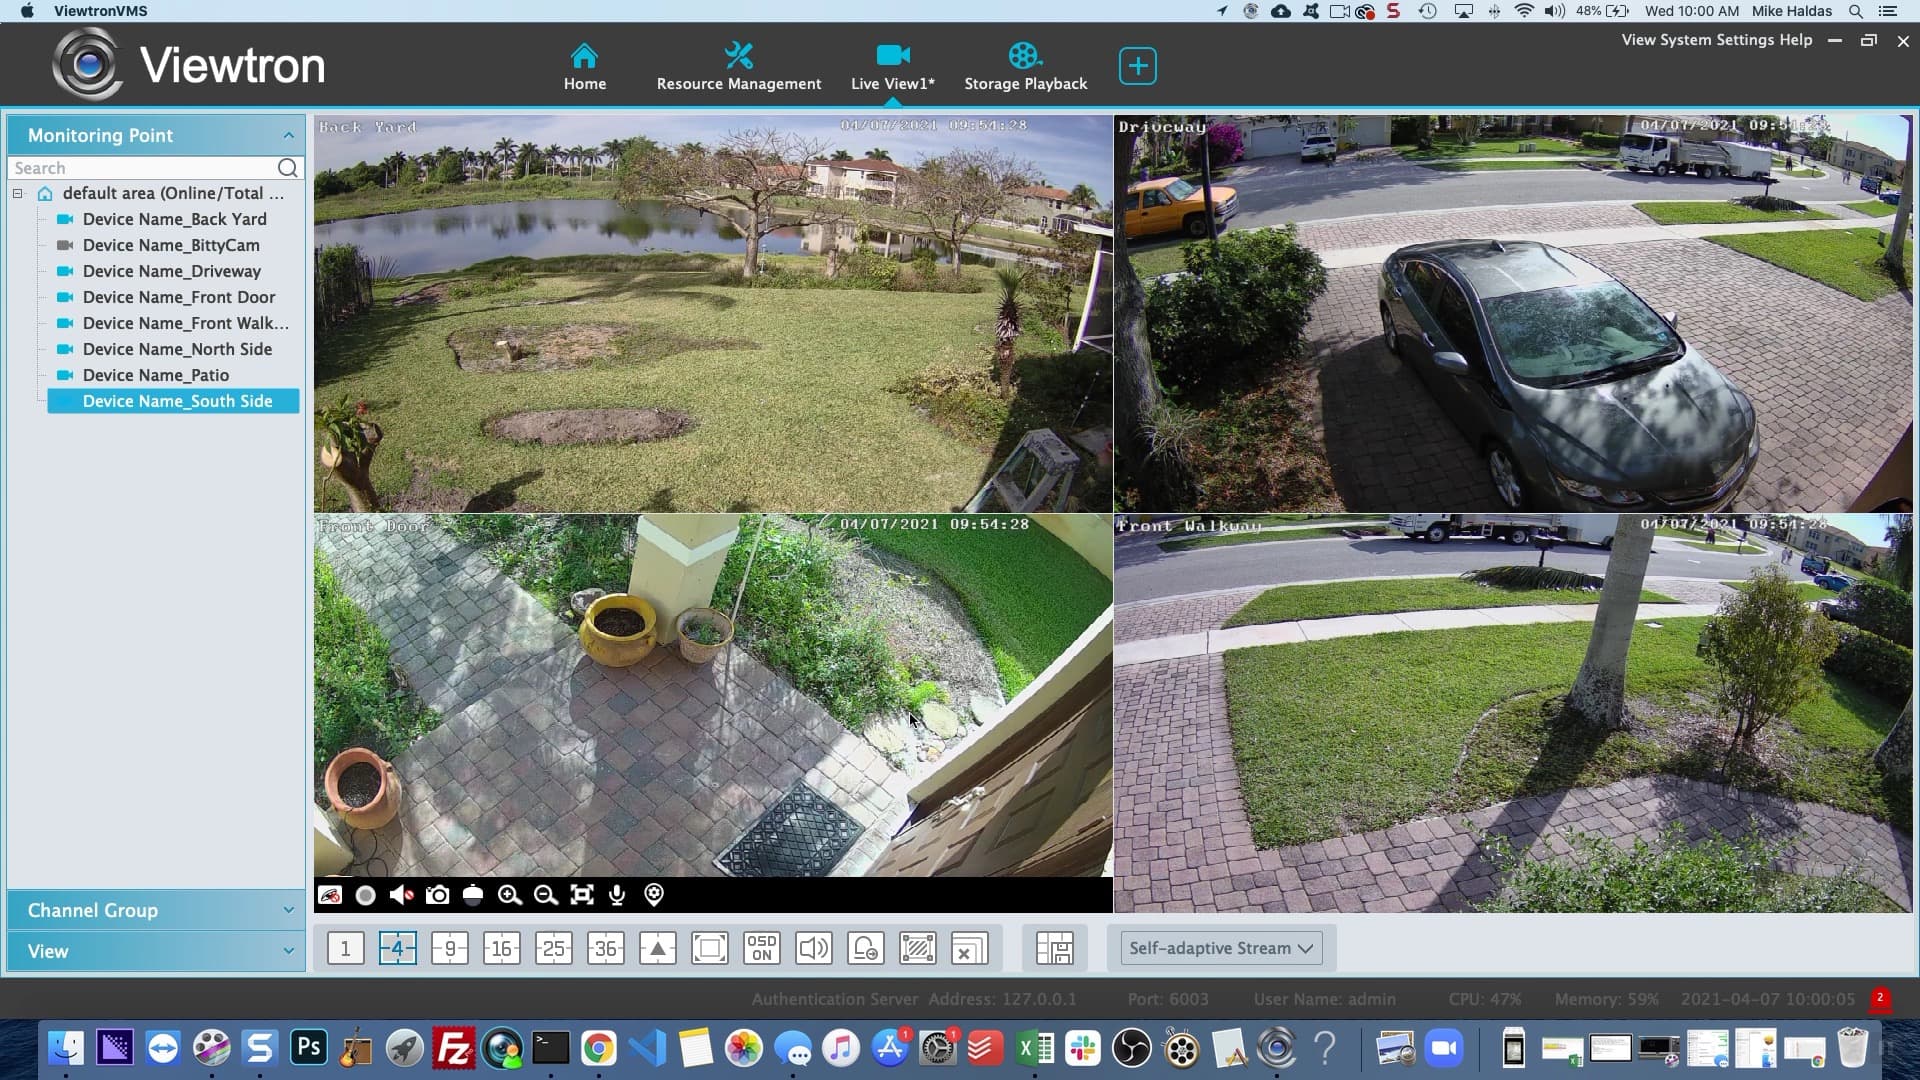The image size is (1920, 1080).
Task: Click the Resource Management menu item
Action: tap(740, 66)
